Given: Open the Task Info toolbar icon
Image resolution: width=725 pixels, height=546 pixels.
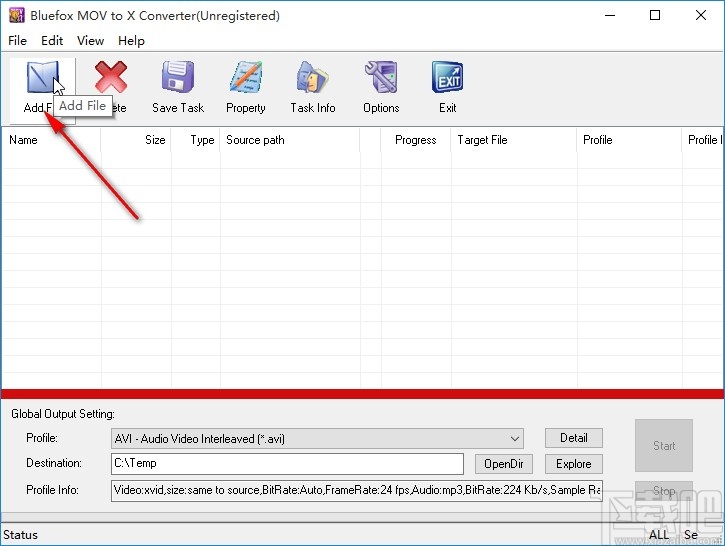Looking at the screenshot, I should click(313, 77).
